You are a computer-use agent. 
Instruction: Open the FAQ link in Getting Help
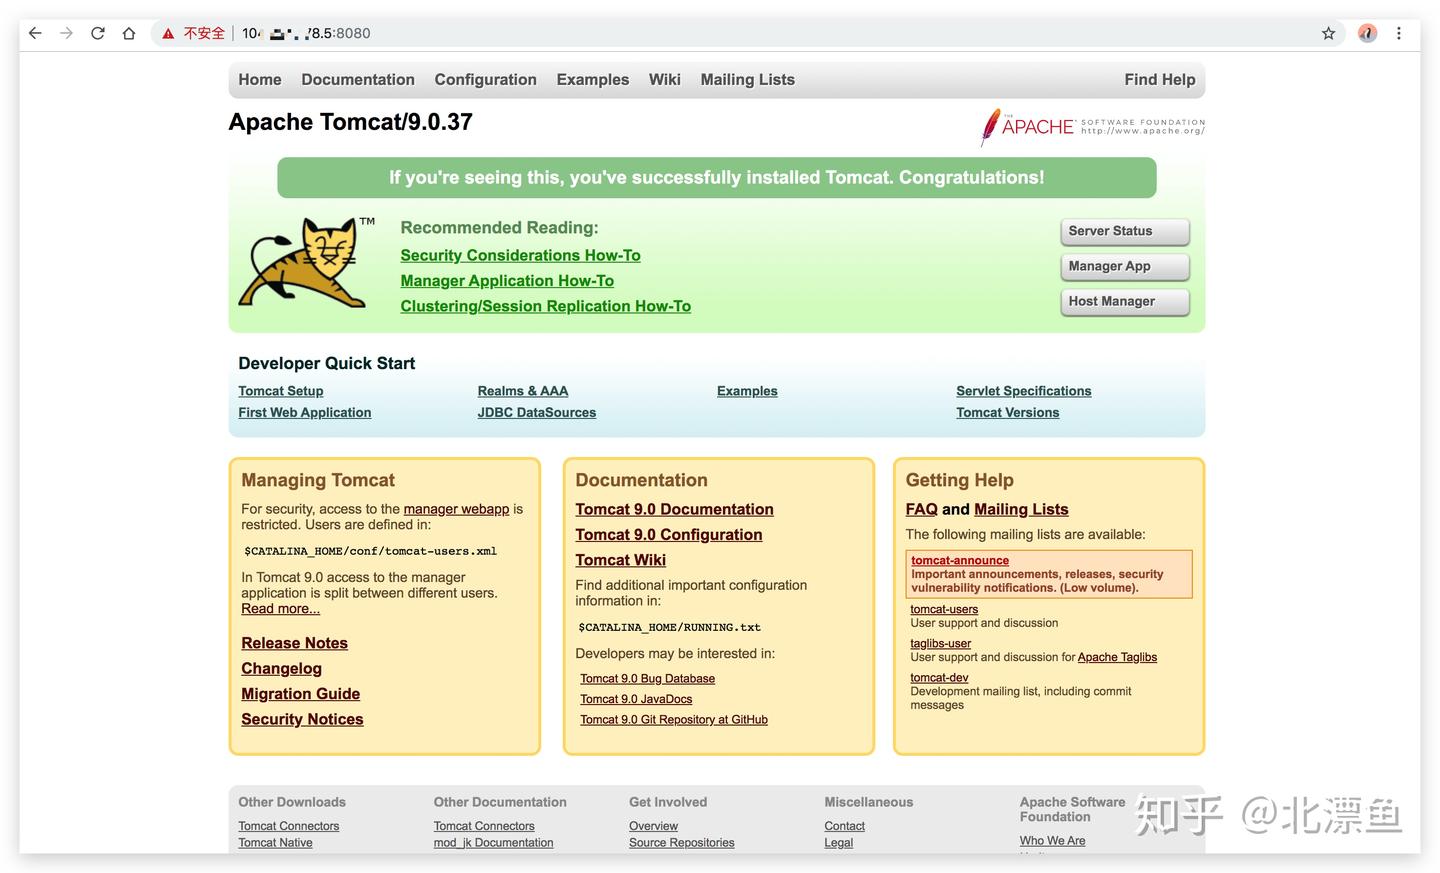(922, 510)
